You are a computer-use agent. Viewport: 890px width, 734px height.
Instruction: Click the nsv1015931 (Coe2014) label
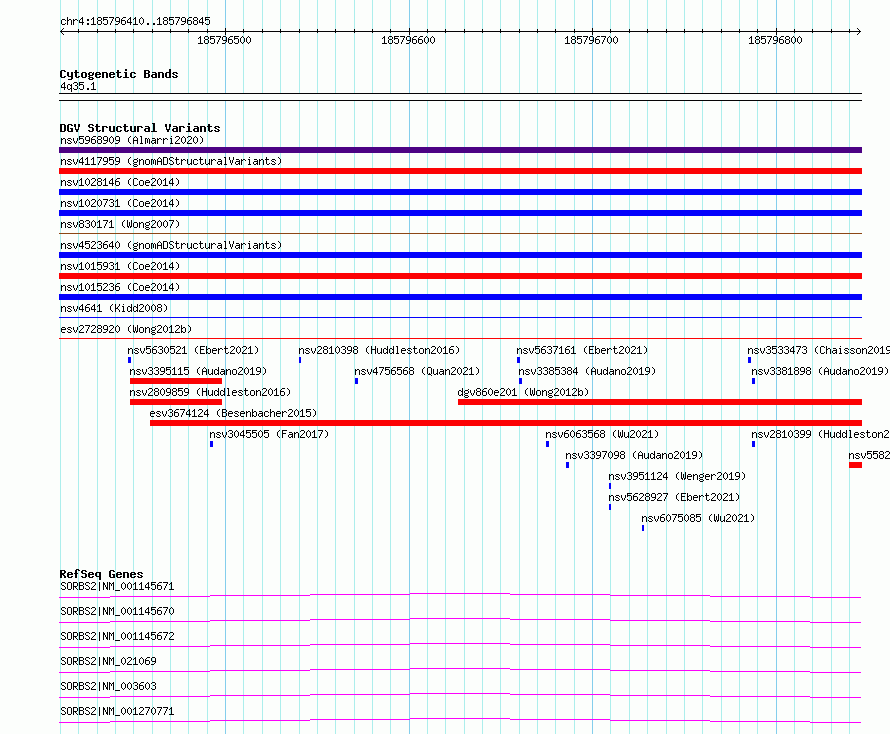[120, 266]
